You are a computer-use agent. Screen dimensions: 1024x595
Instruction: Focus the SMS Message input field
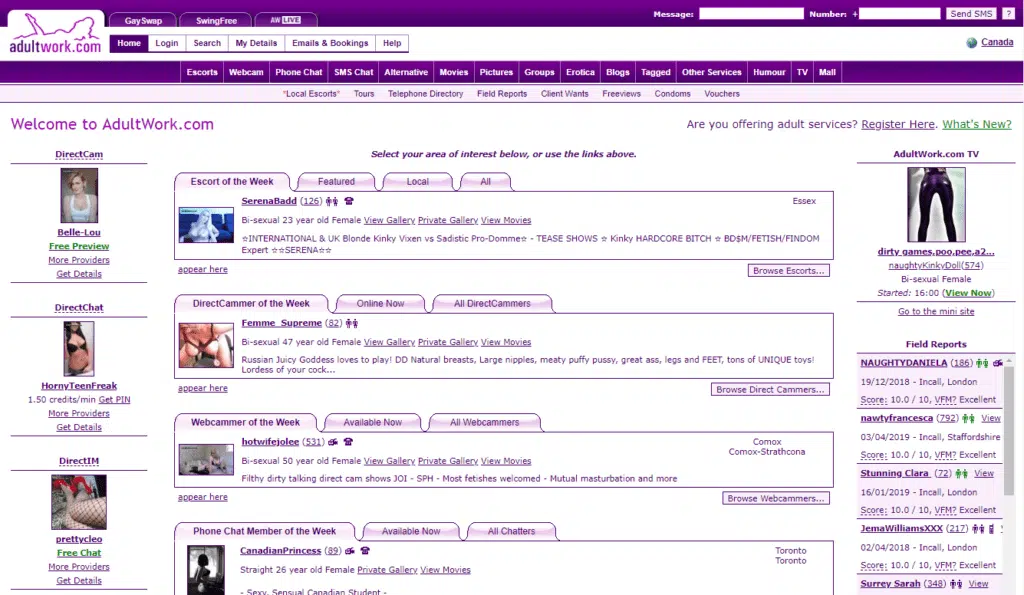(x=751, y=14)
